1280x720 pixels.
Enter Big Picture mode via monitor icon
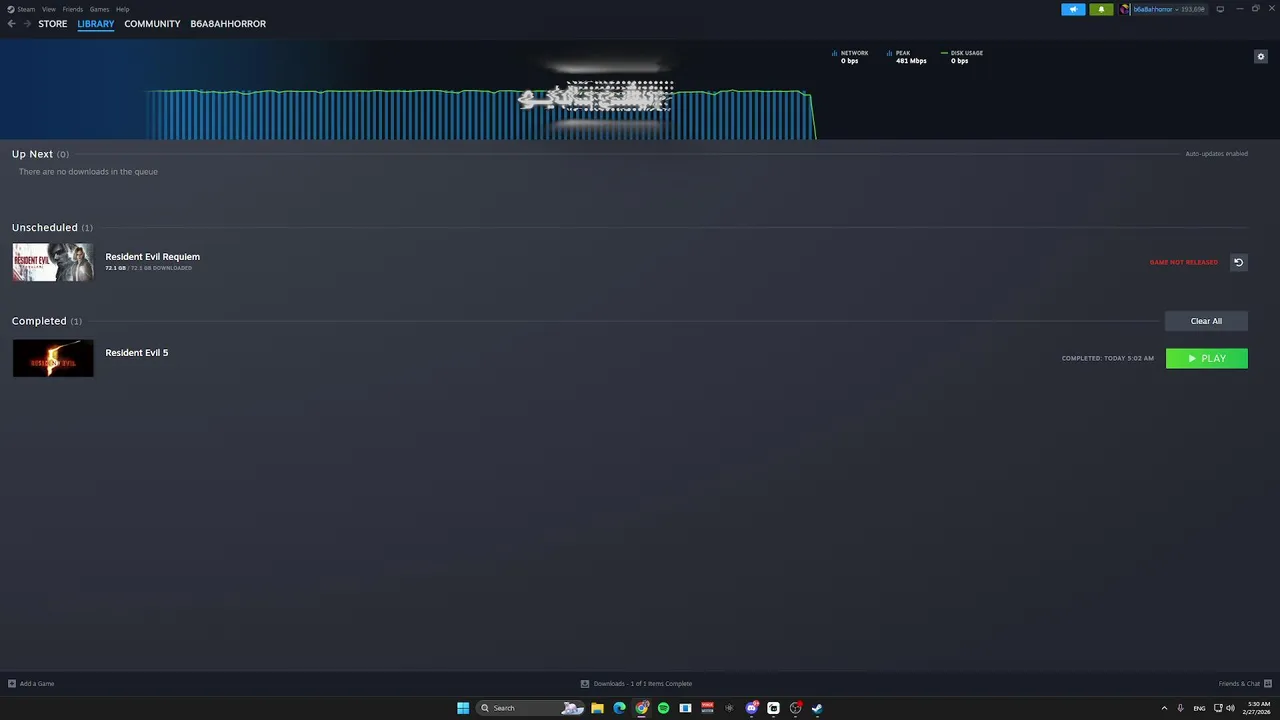(1220, 9)
